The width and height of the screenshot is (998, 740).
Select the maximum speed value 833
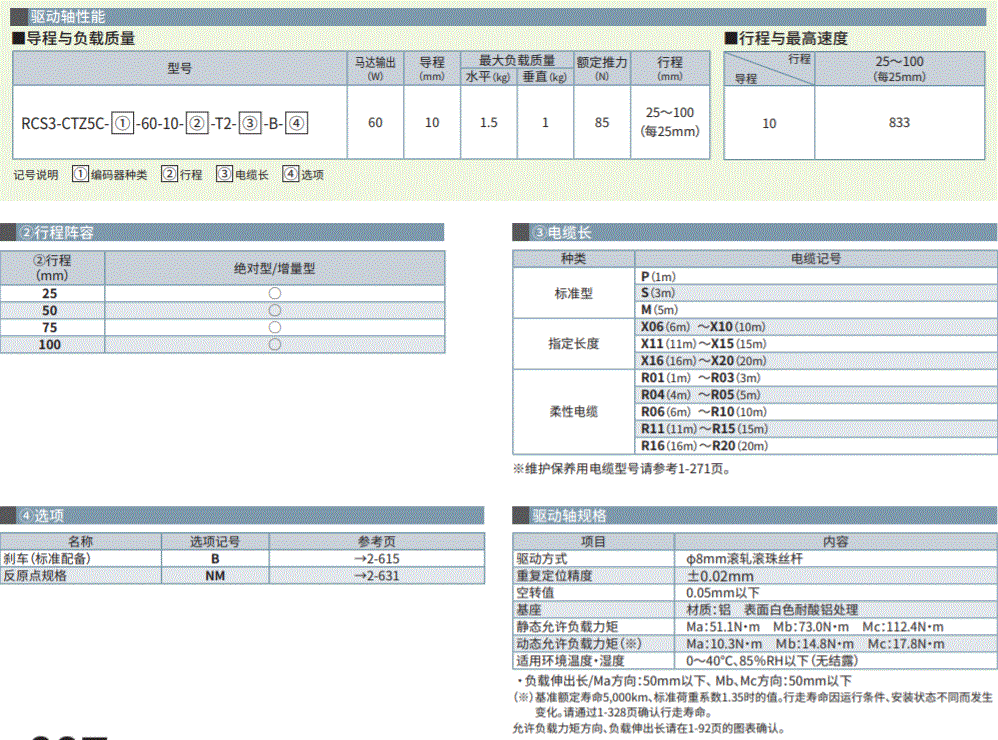coord(899,123)
